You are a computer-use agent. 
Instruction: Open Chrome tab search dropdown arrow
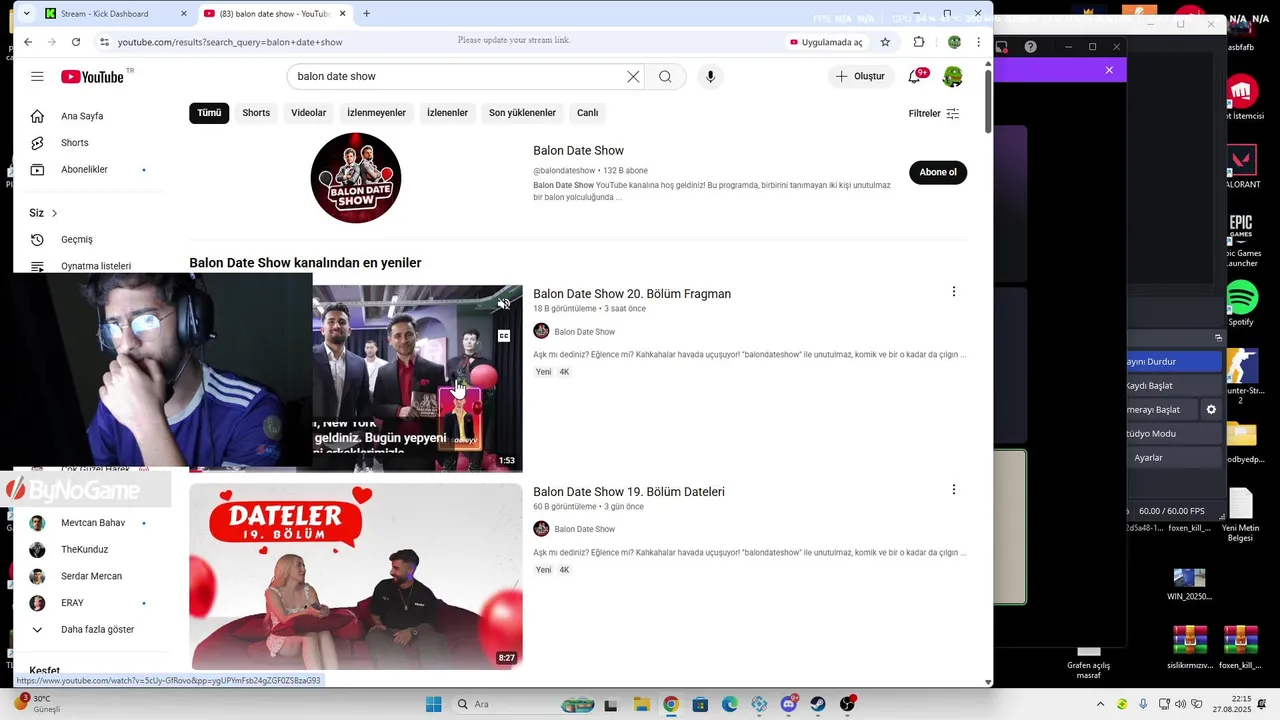click(26, 14)
